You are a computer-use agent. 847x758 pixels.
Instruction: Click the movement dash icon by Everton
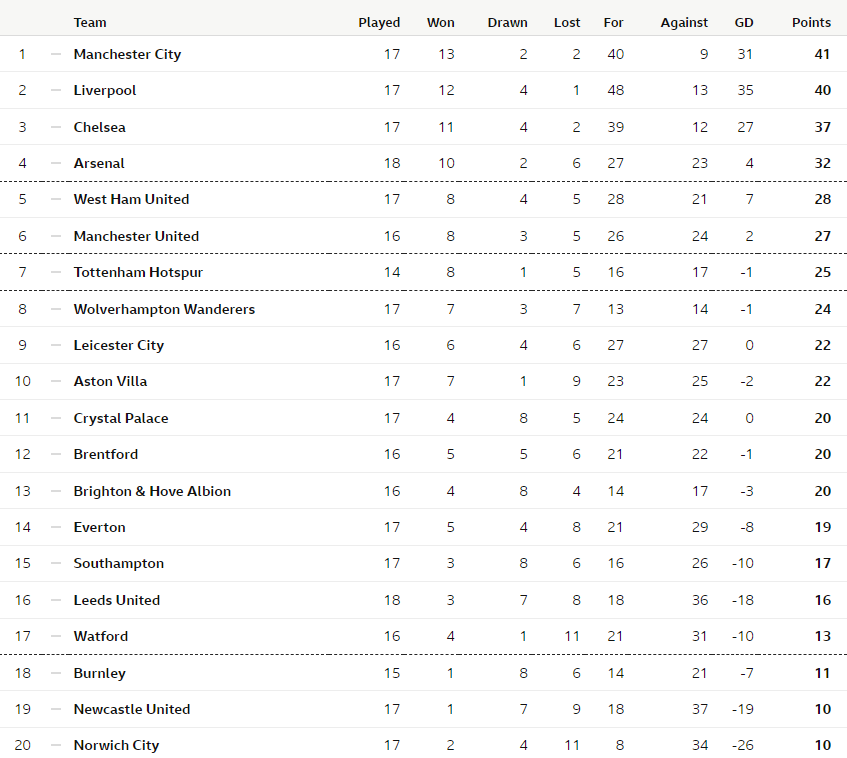[x=56, y=527]
